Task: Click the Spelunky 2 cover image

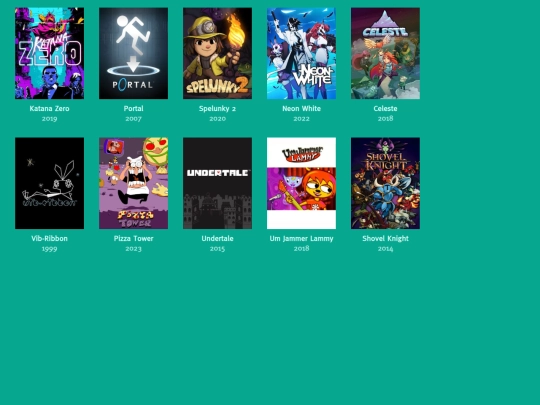Action: (x=217, y=53)
